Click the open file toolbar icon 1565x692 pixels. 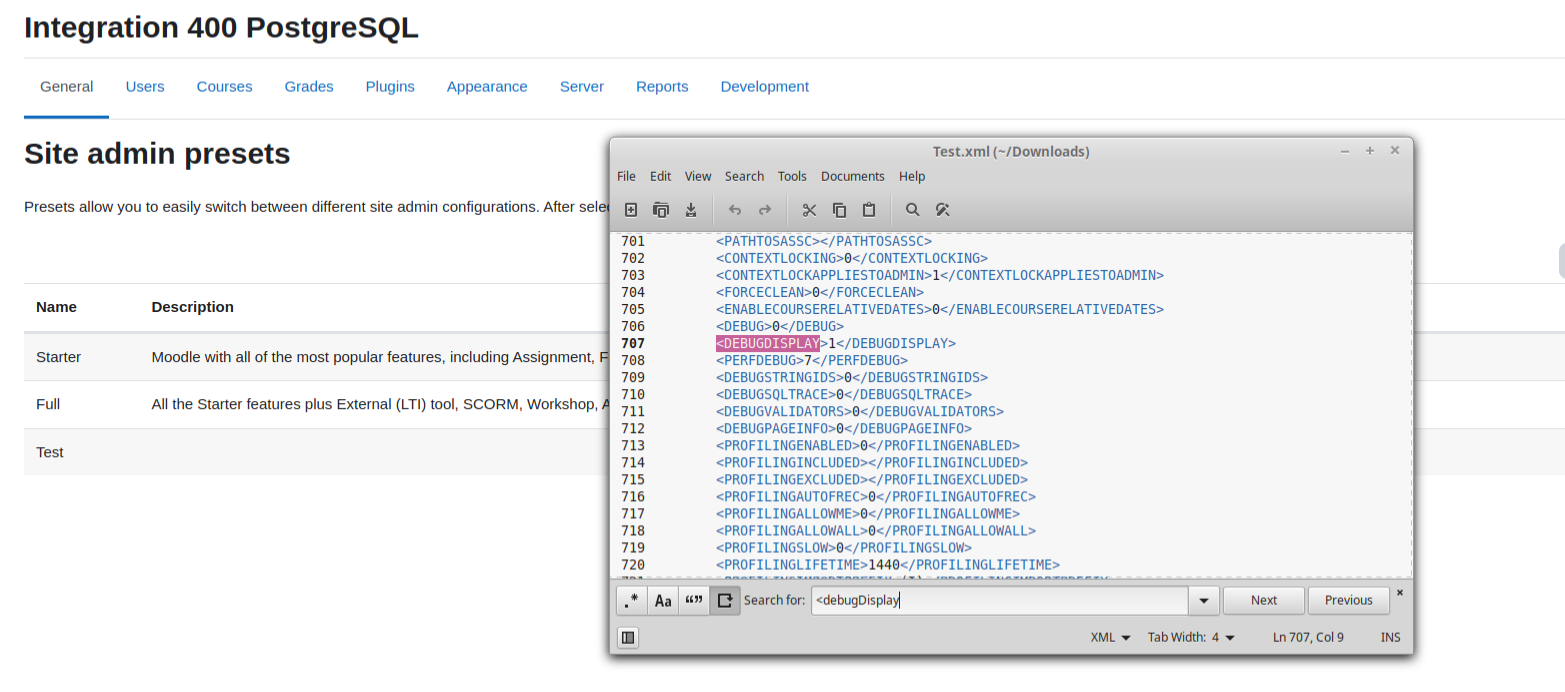(x=660, y=210)
